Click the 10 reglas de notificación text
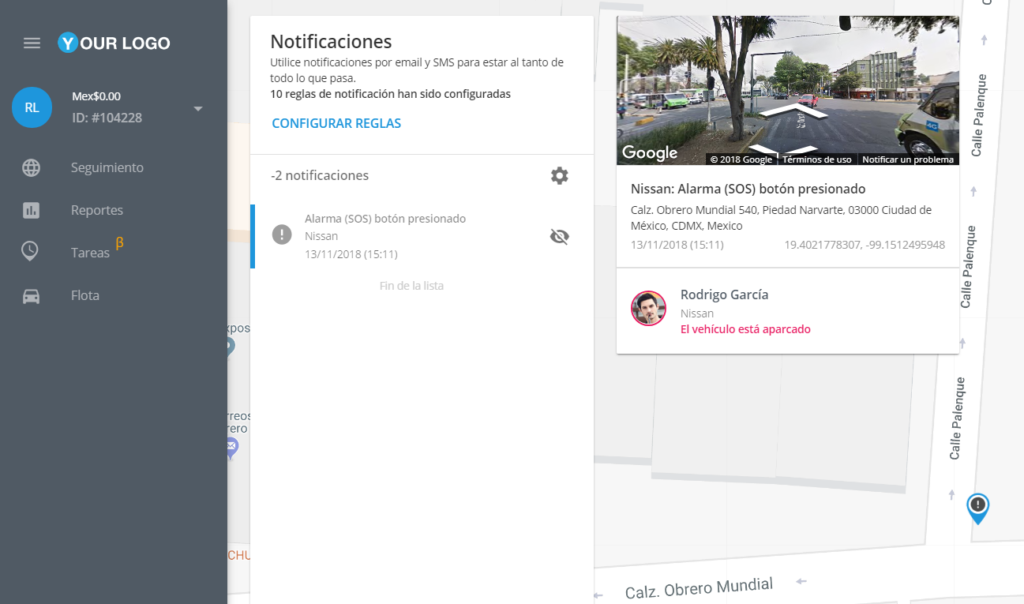Image resolution: width=1024 pixels, height=604 pixels. [x=391, y=94]
